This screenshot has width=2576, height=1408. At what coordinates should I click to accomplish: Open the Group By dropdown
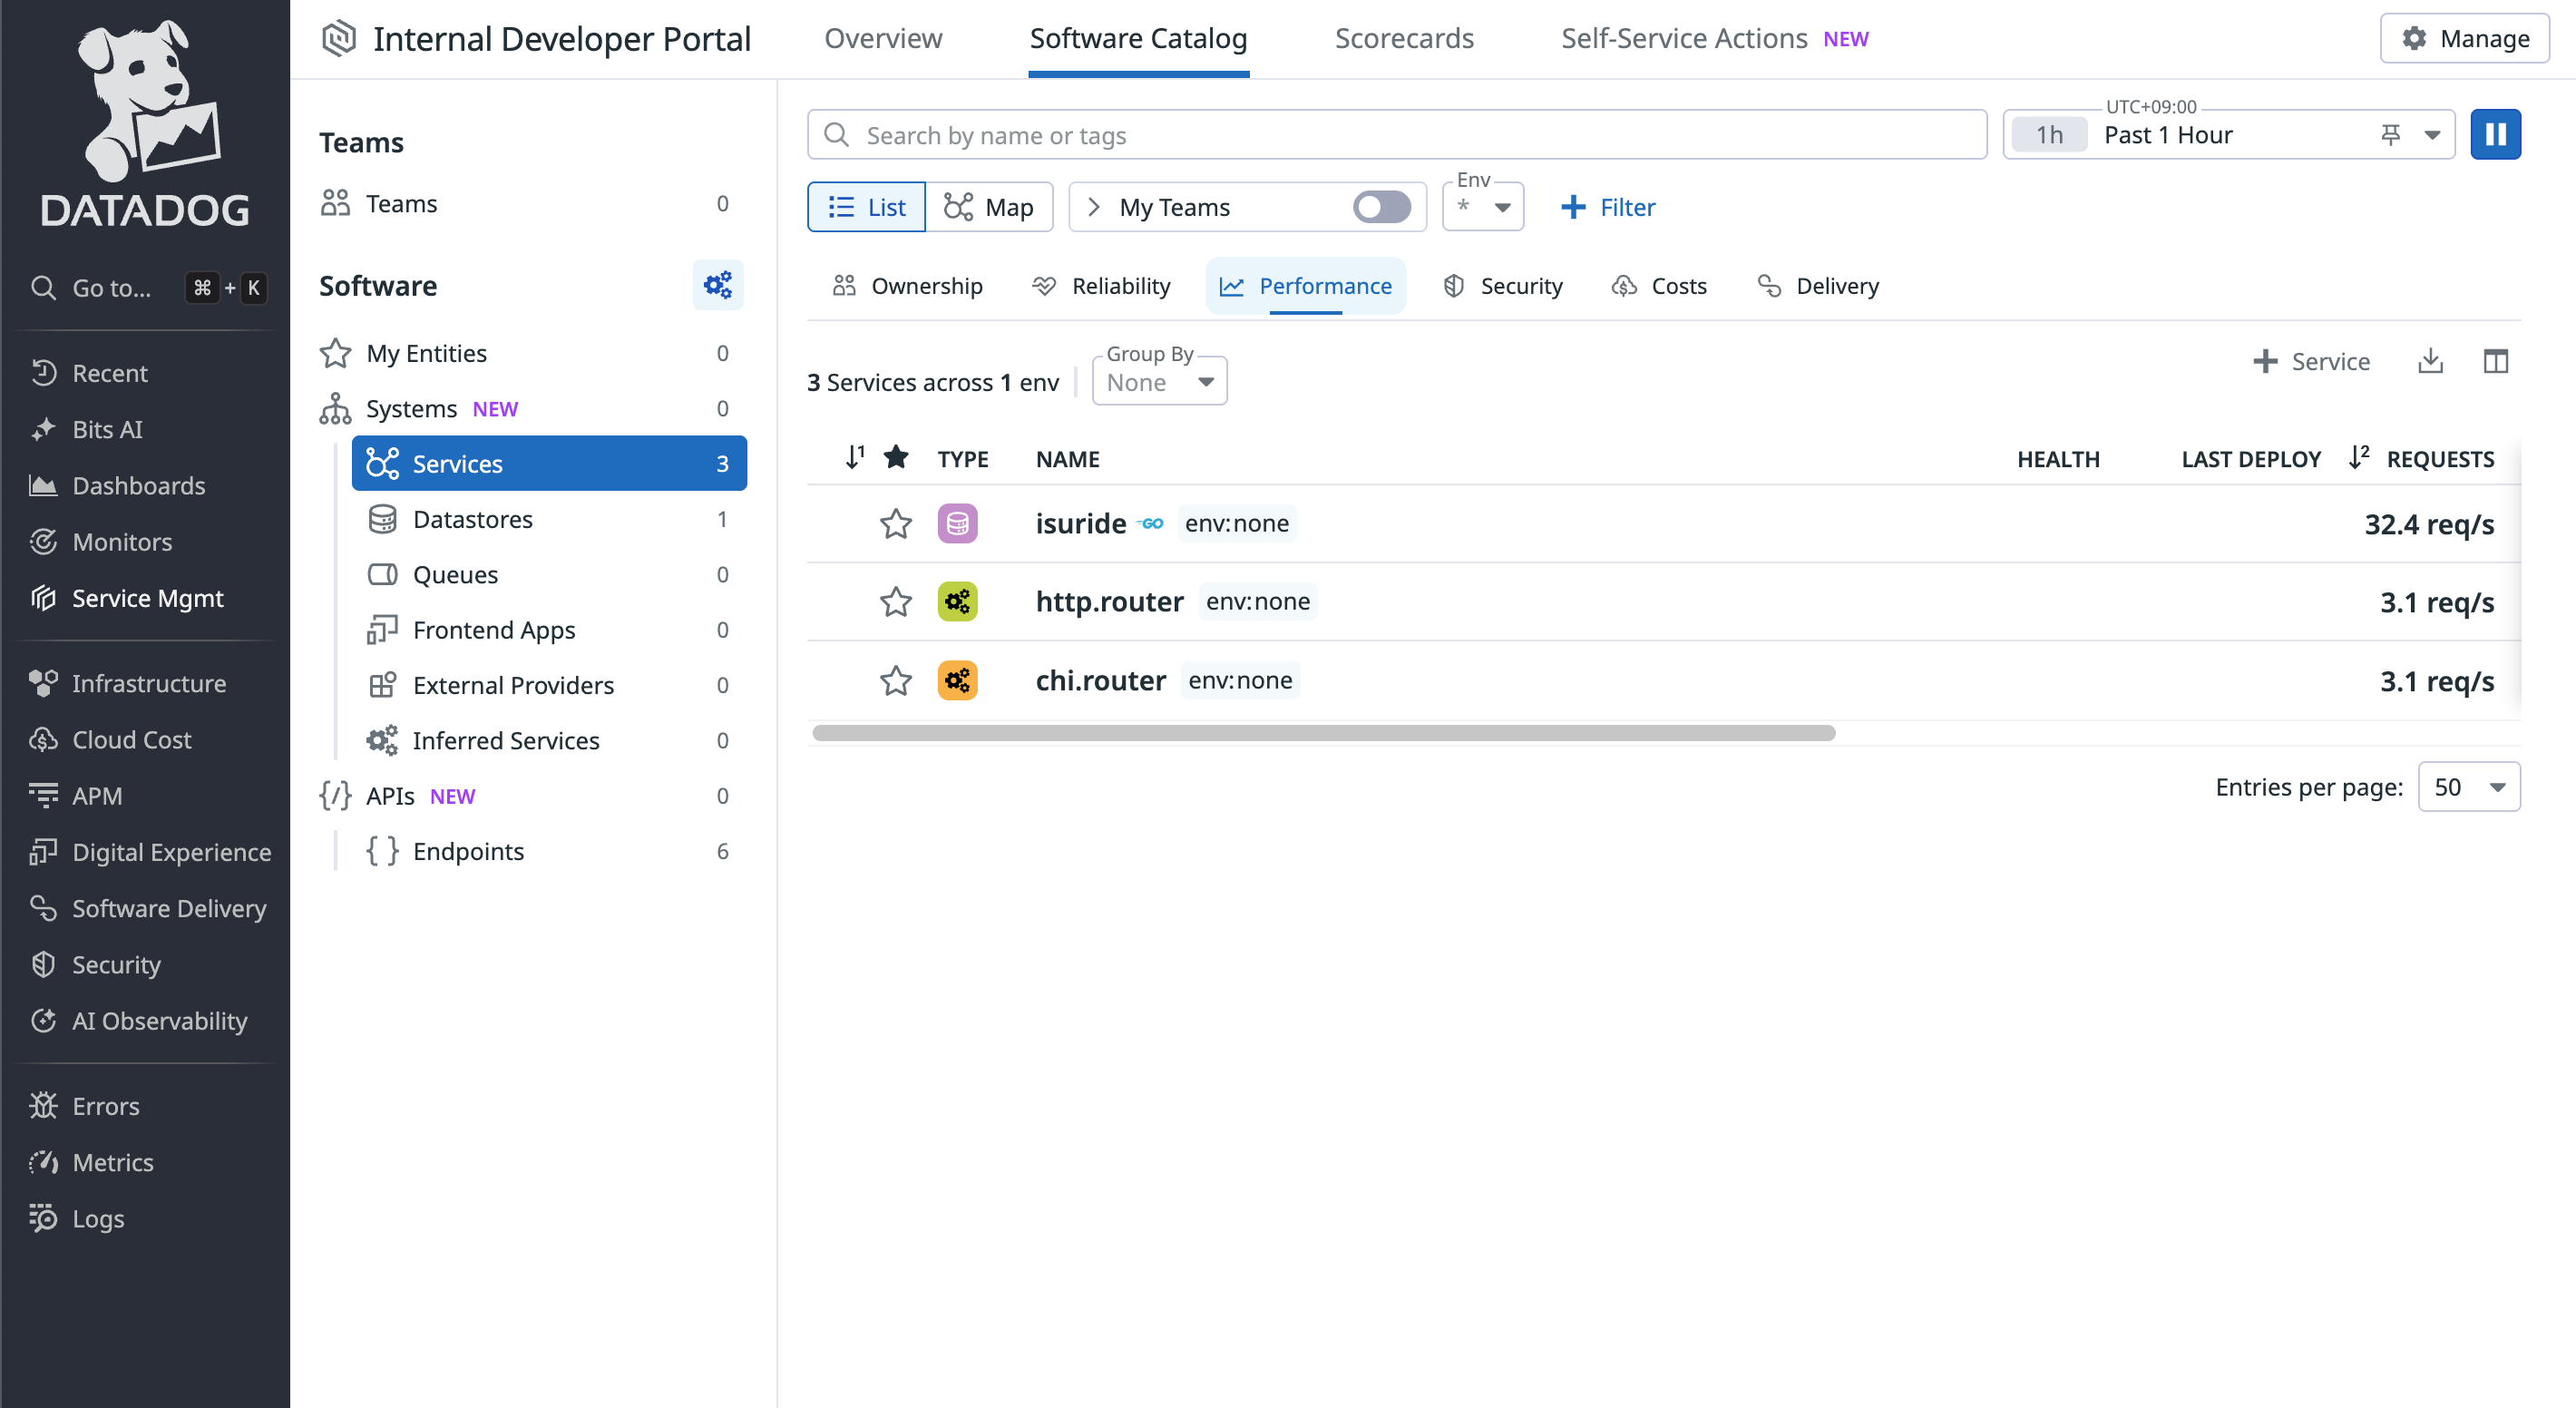[x=1159, y=382]
